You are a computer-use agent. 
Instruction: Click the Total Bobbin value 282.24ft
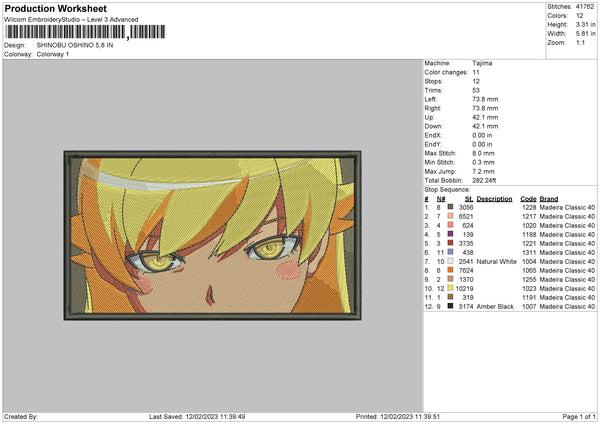484,180
